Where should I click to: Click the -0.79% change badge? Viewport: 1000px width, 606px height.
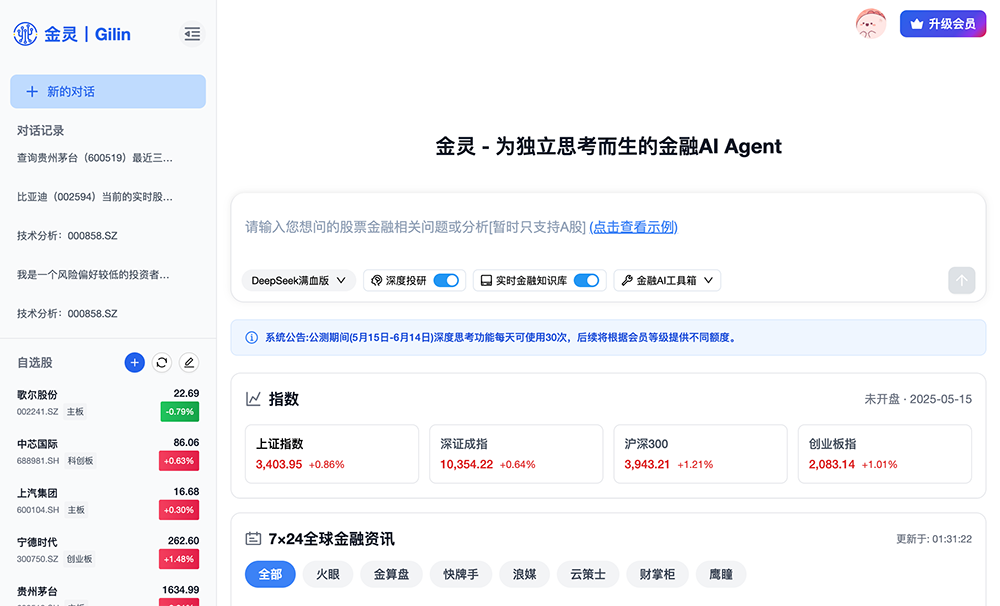point(179,411)
